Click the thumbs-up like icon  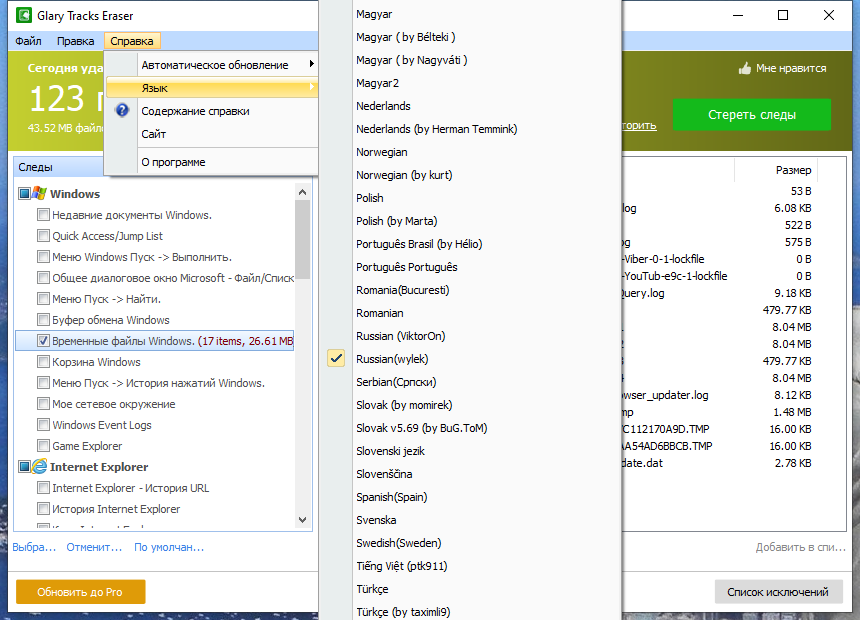(x=744, y=68)
